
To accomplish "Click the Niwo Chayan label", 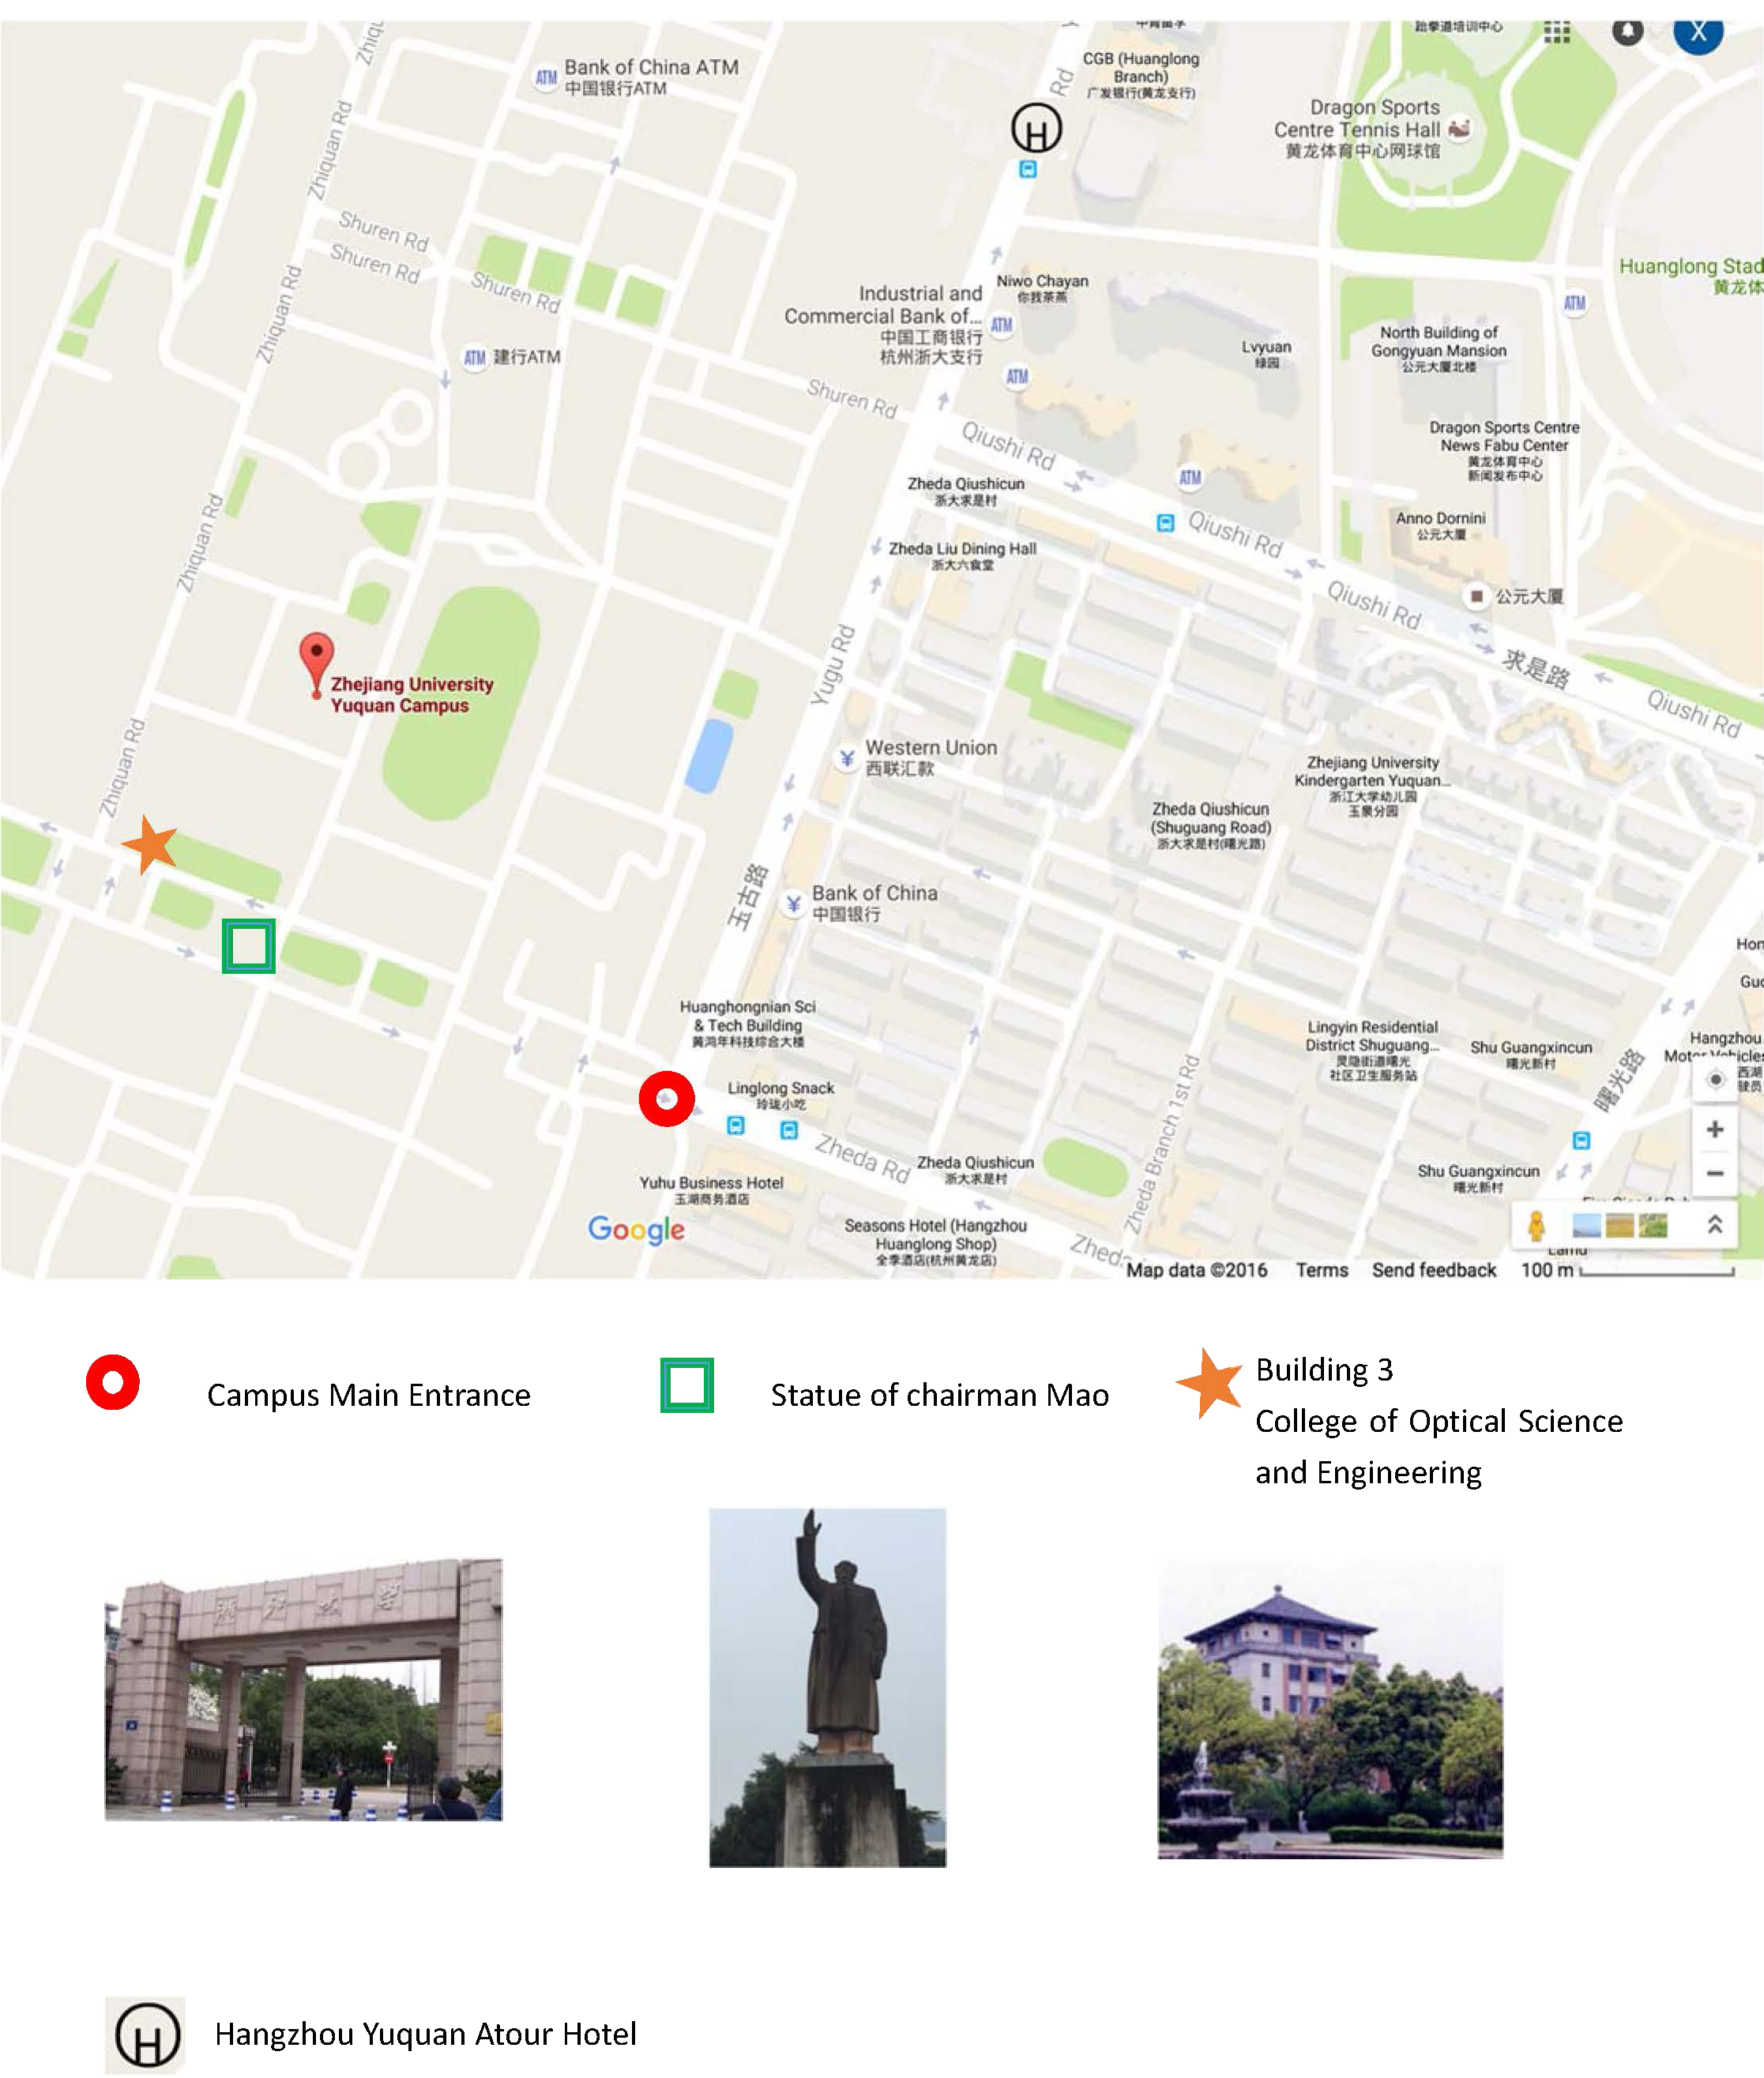I will click(x=1042, y=288).
